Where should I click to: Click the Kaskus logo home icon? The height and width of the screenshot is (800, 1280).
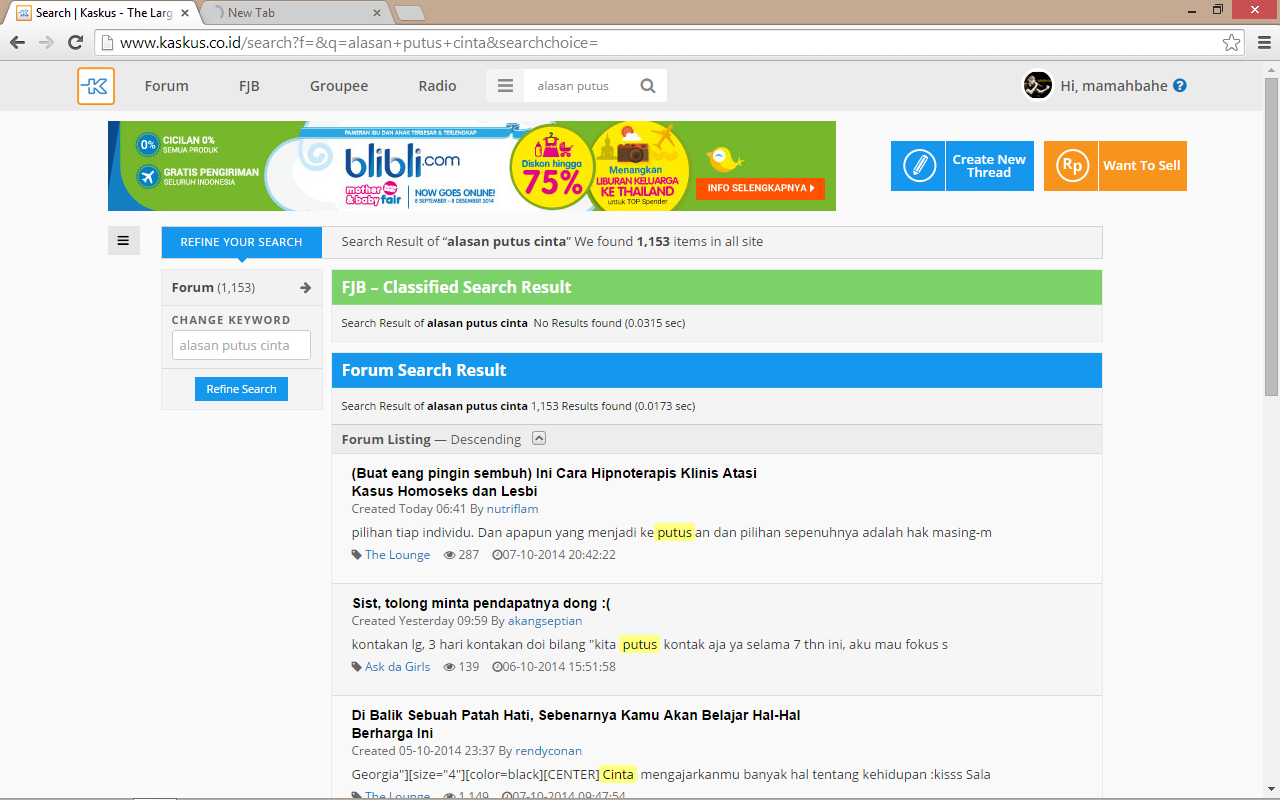tap(96, 86)
